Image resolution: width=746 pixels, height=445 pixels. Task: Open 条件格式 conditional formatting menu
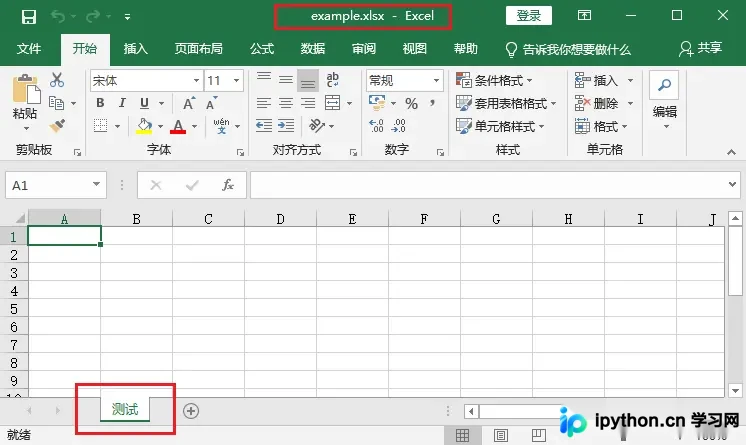coord(494,80)
